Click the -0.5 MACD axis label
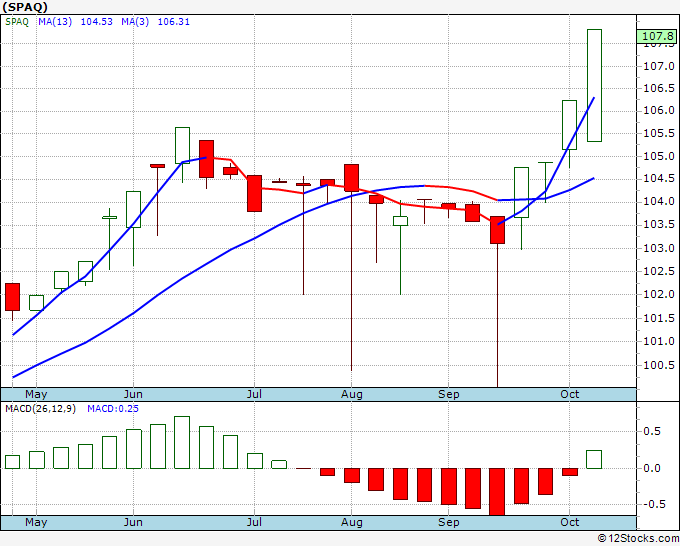Viewport: 680px width, 546px height. (x=652, y=504)
